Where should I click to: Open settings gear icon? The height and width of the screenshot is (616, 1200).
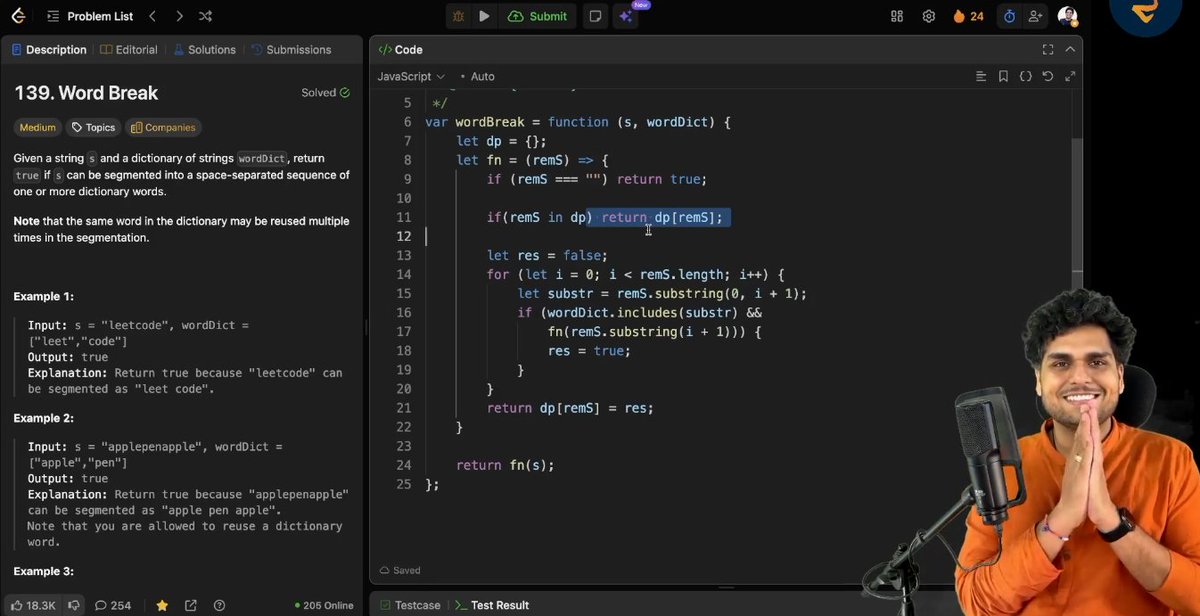(x=929, y=16)
